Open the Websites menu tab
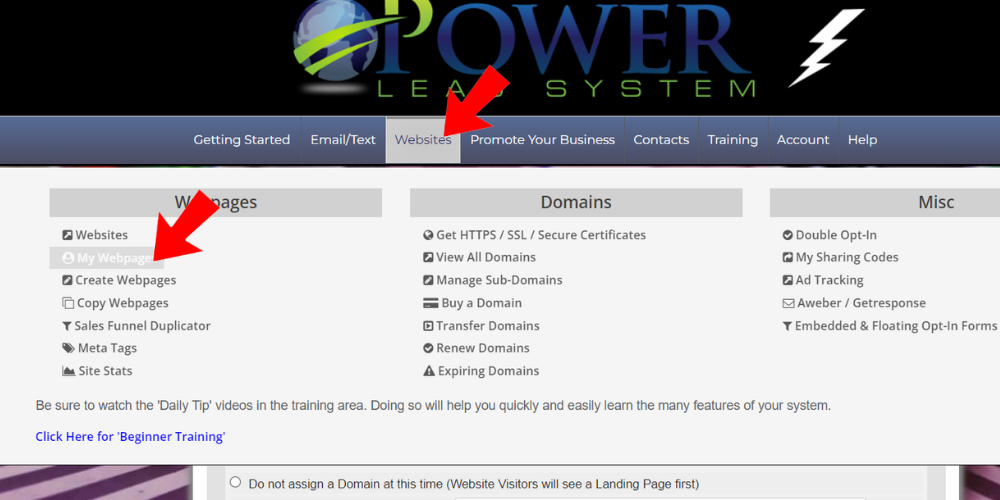Viewport: 1000px width, 500px height. pos(423,140)
